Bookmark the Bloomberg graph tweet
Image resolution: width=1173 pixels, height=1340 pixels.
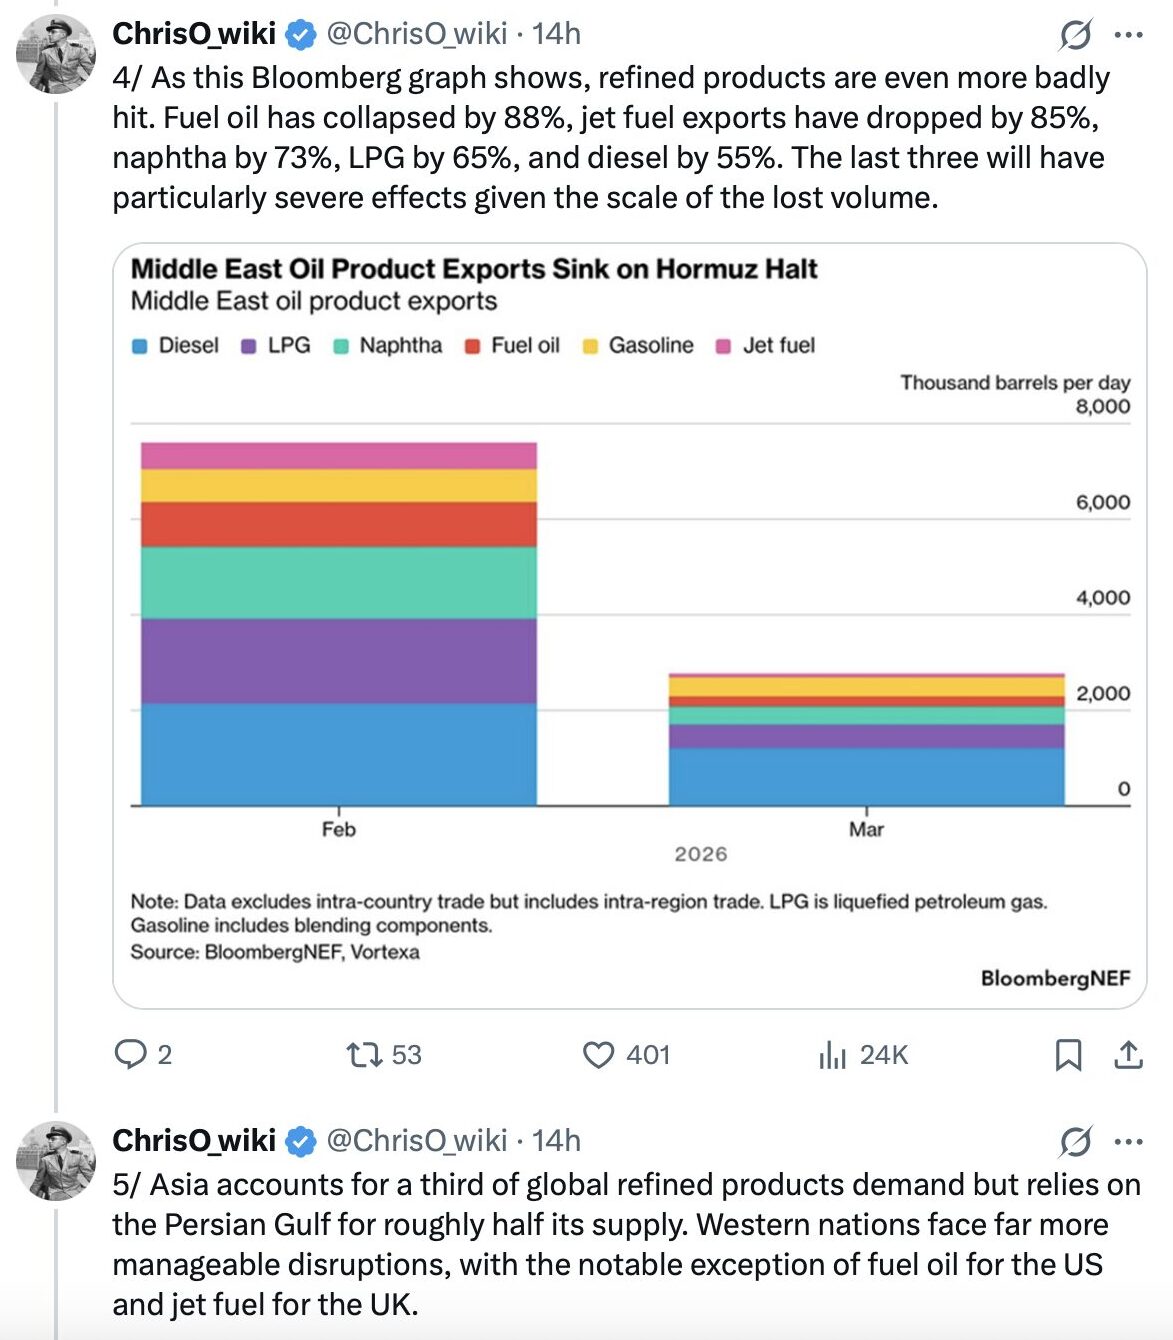(x=1068, y=1054)
